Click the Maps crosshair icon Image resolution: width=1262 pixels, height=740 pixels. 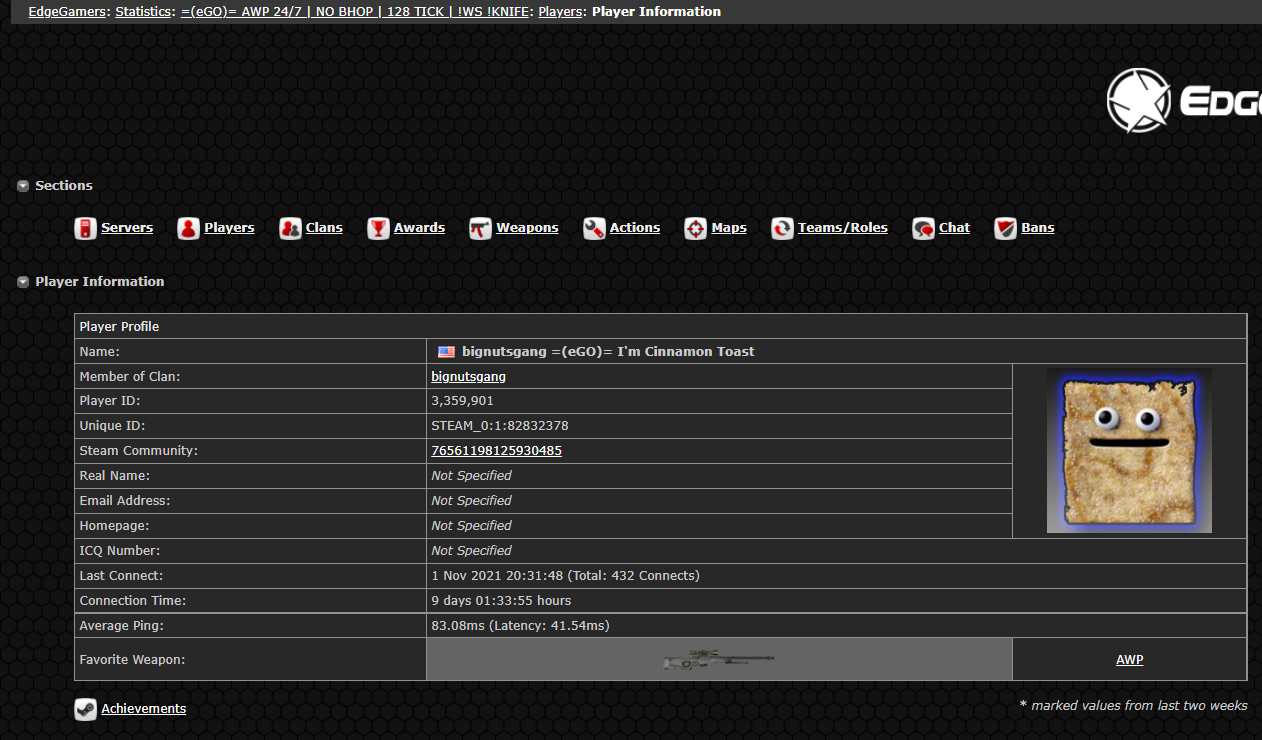(x=696, y=228)
